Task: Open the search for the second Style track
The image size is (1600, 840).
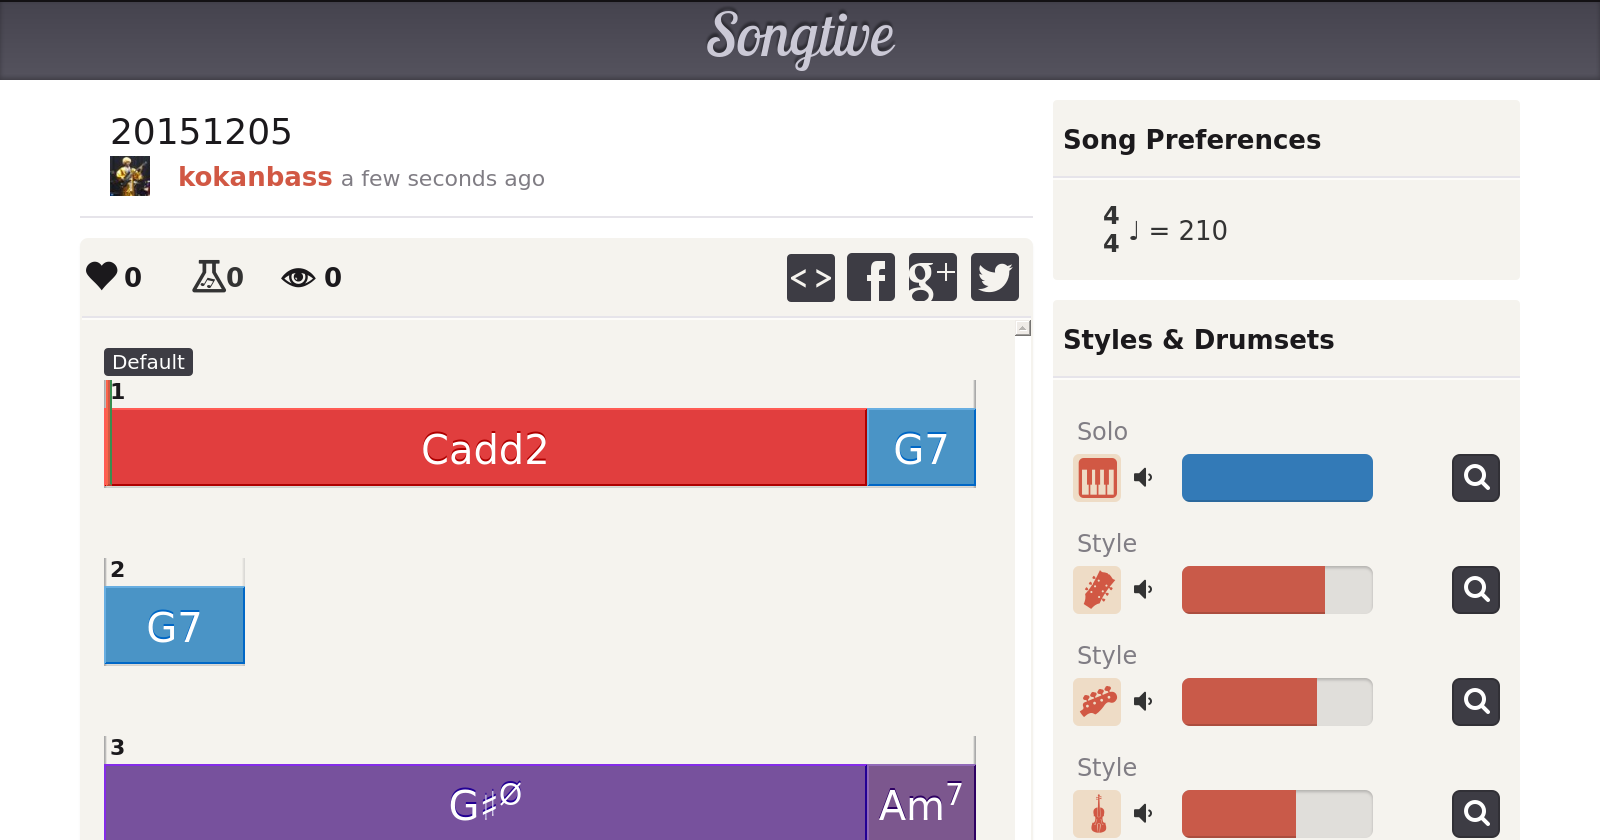Action: tap(1475, 702)
